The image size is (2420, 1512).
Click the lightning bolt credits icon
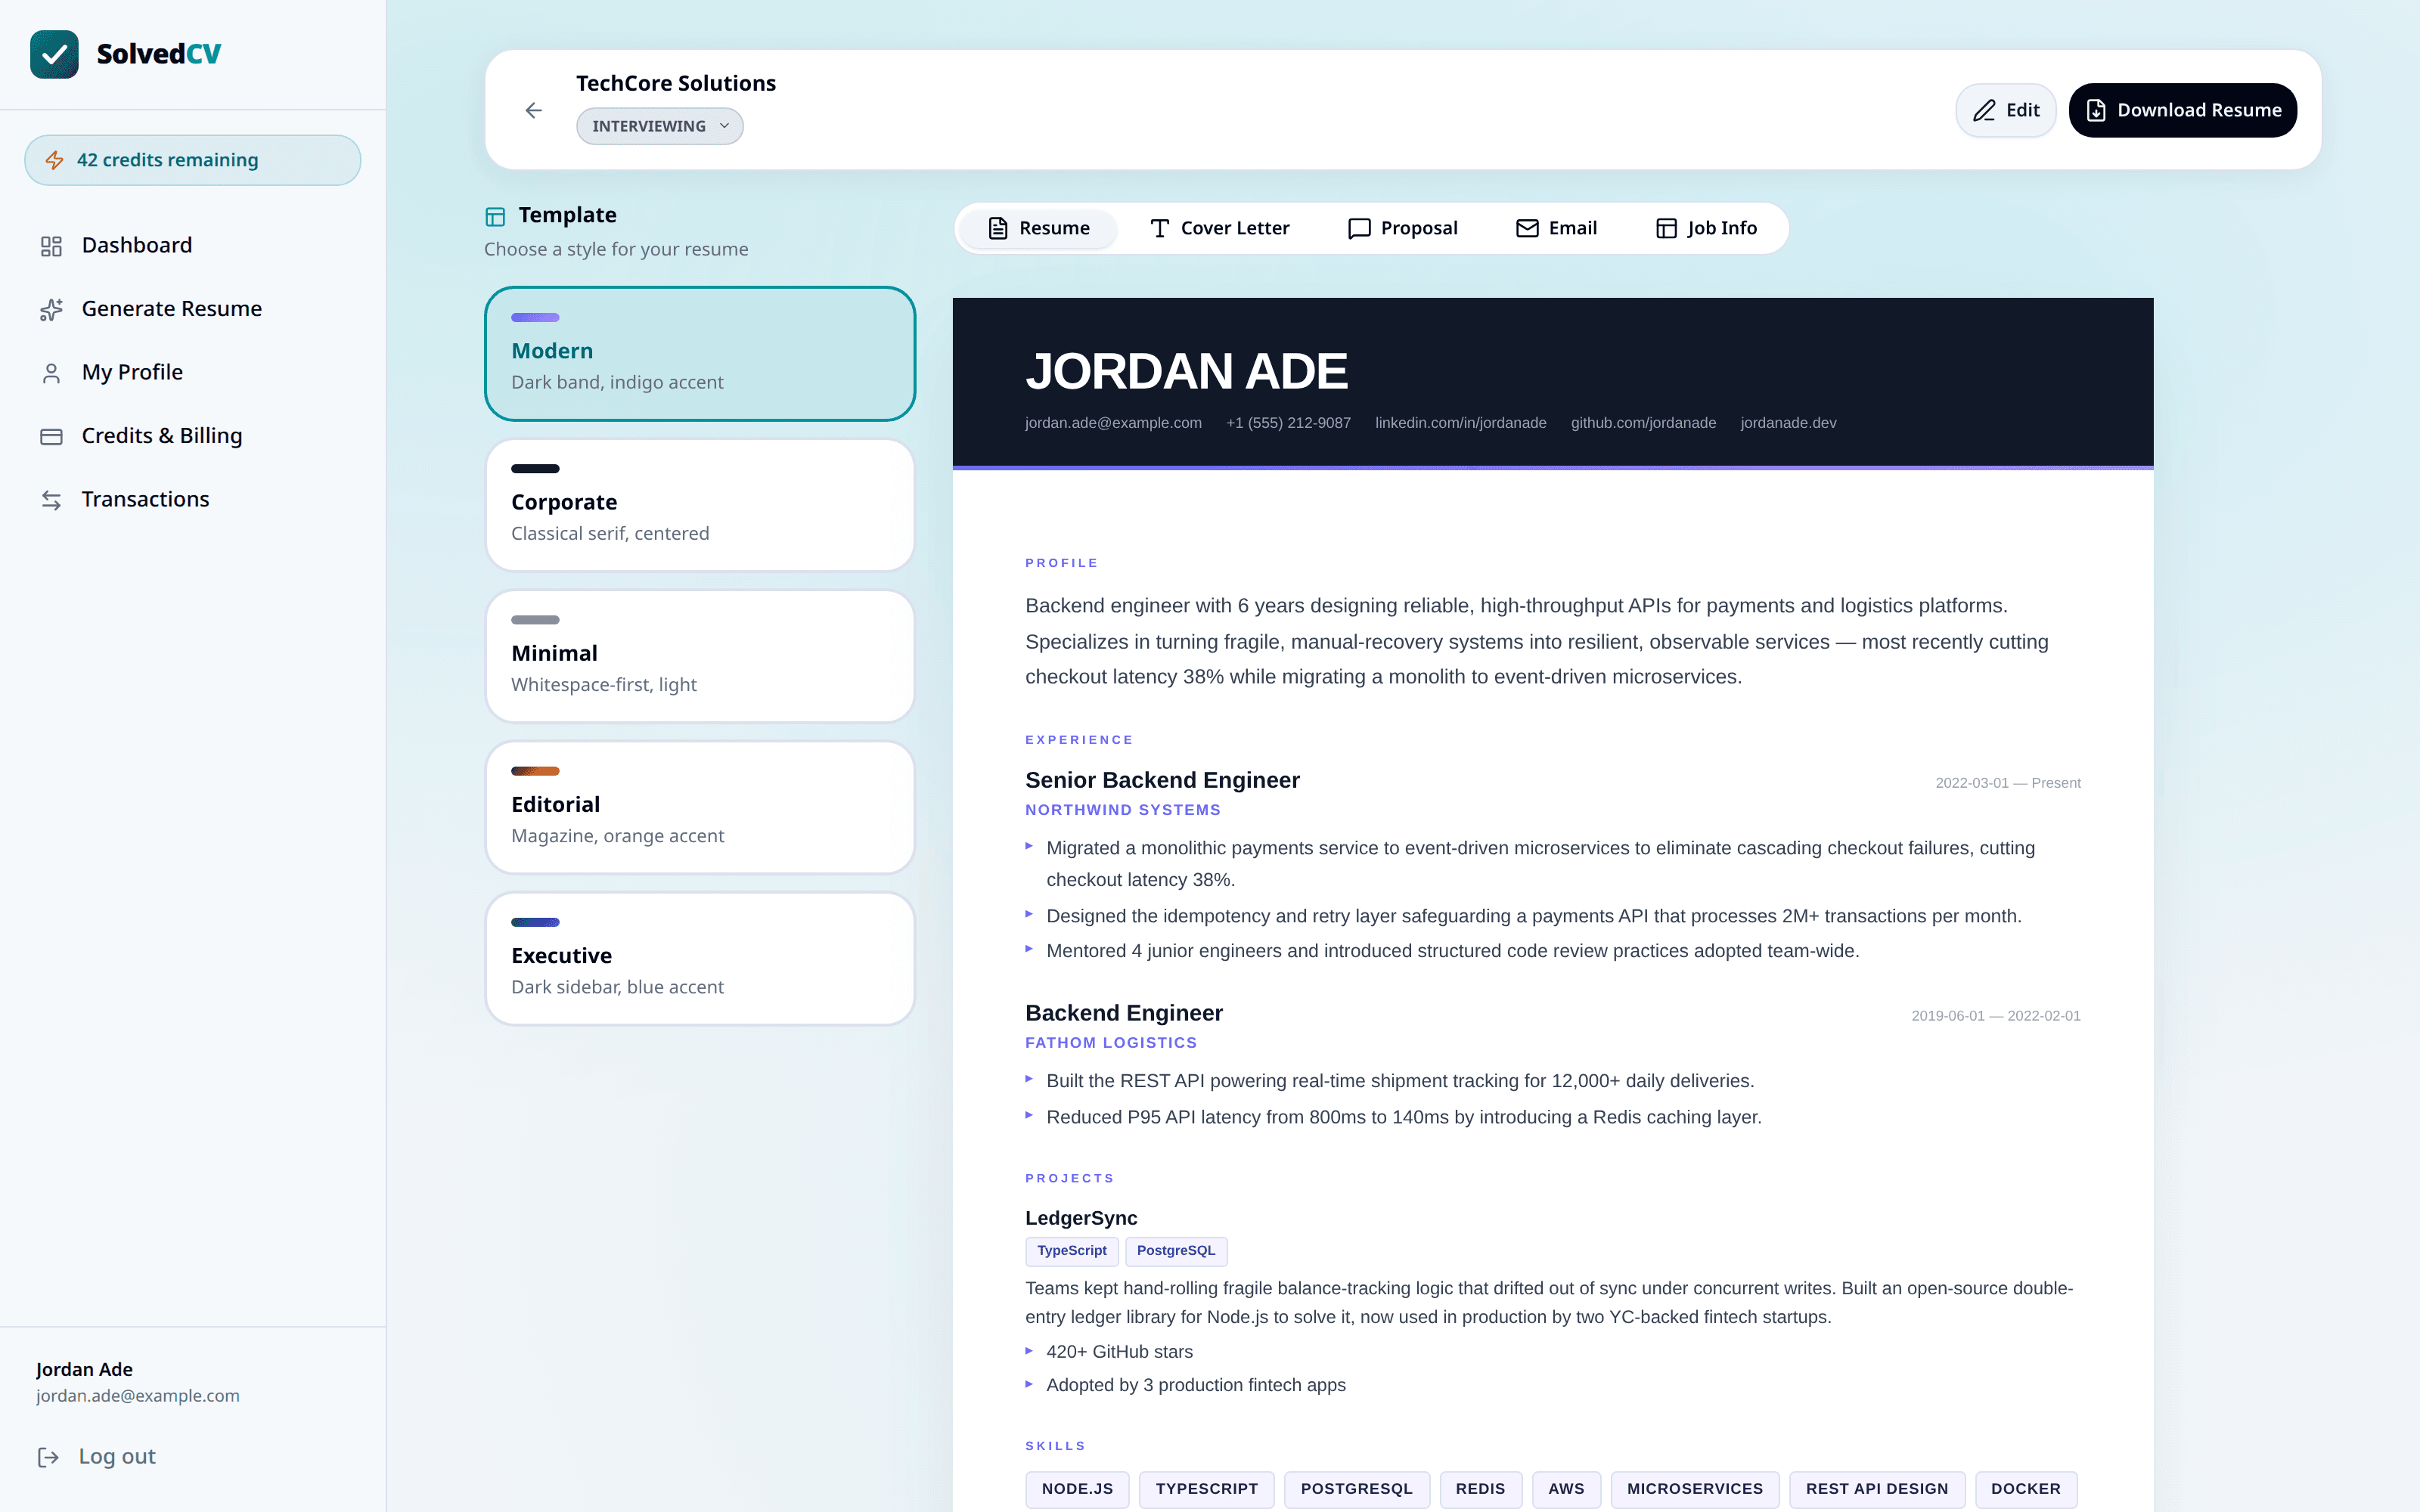pyautogui.click(x=54, y=160)
